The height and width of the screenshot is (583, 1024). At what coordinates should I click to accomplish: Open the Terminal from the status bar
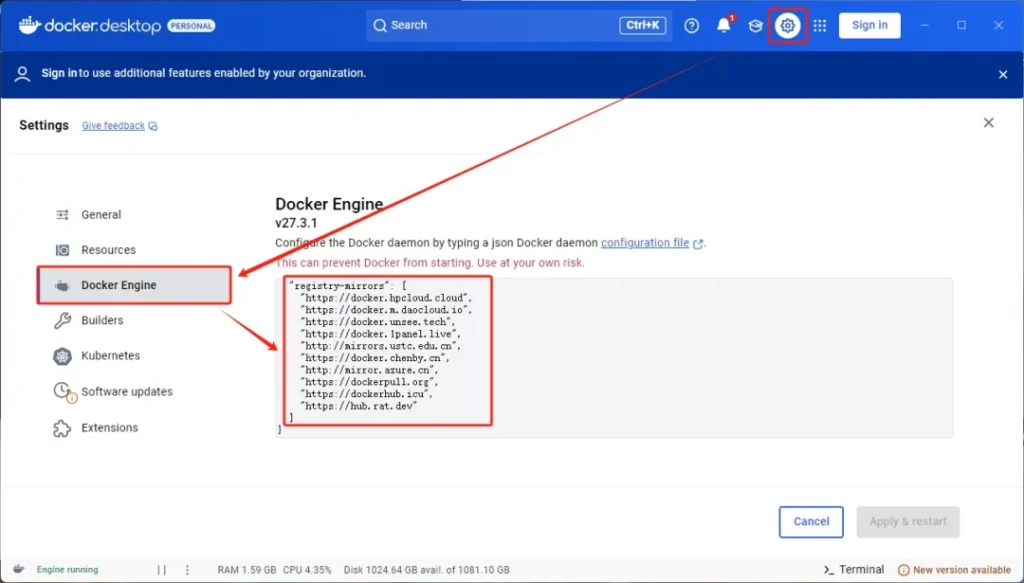(x=854, y=570)
